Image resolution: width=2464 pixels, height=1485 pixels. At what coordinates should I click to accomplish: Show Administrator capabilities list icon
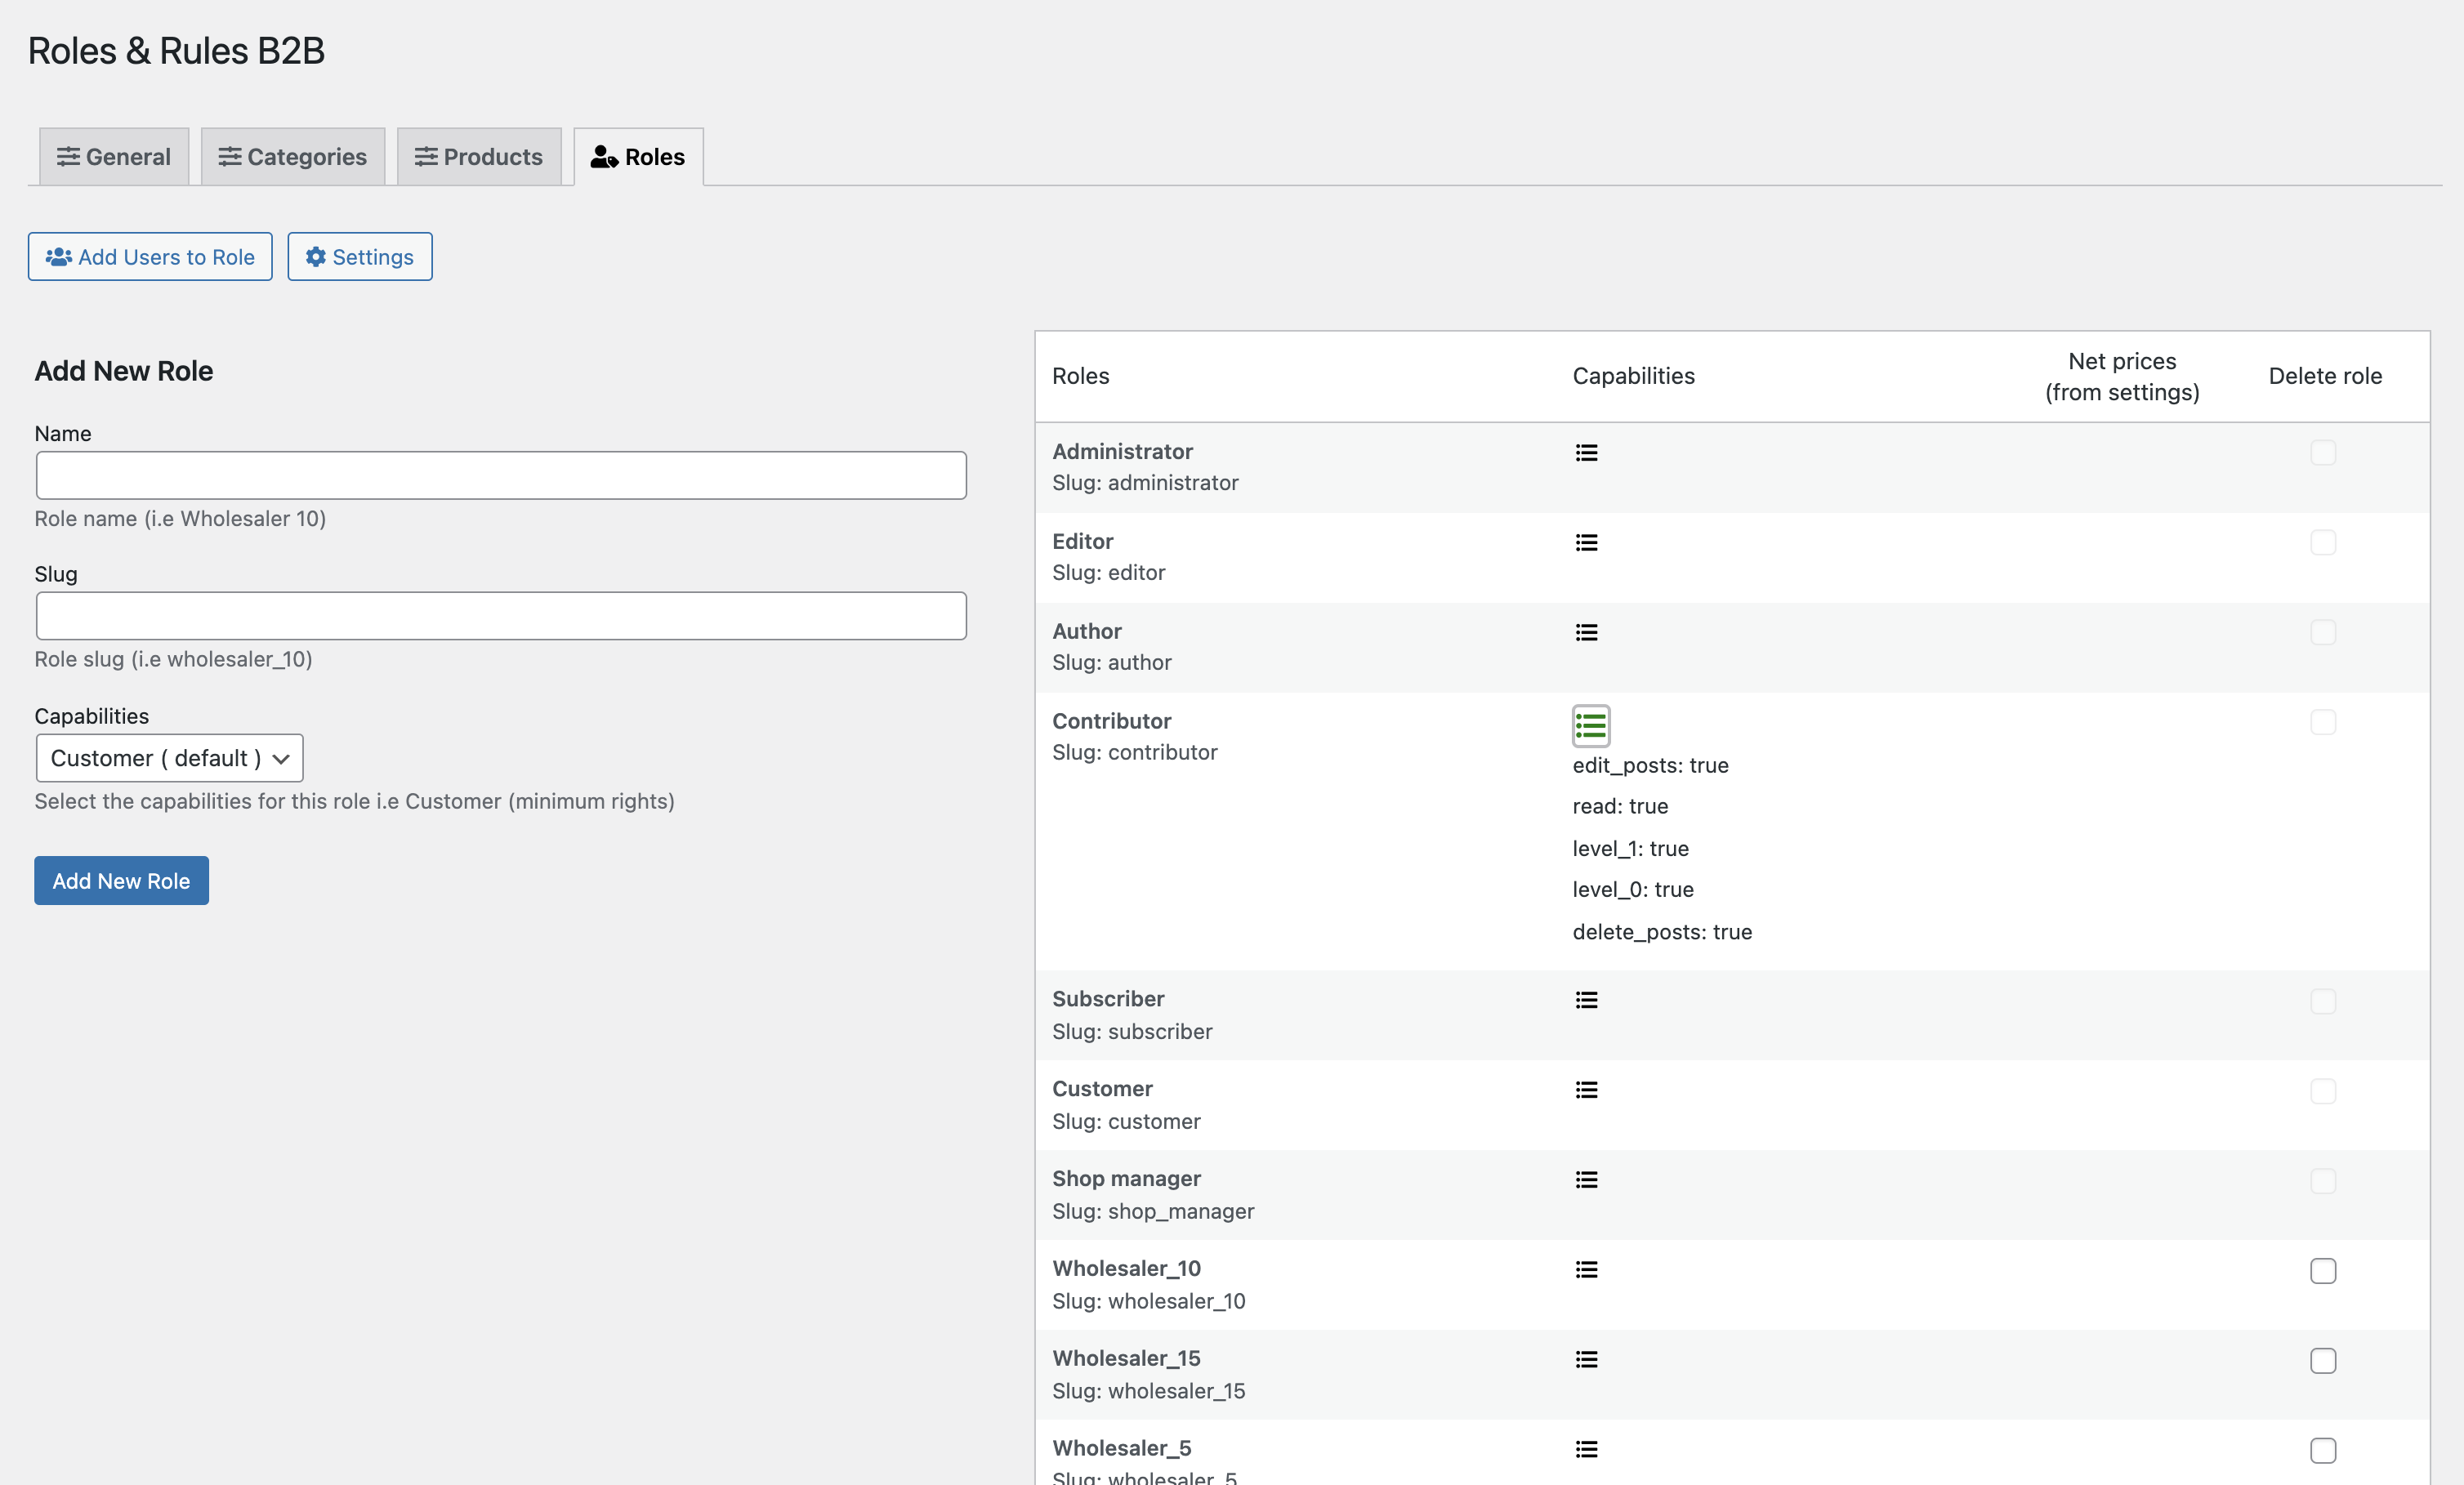pyautogui.click(x=1586, y=453)
